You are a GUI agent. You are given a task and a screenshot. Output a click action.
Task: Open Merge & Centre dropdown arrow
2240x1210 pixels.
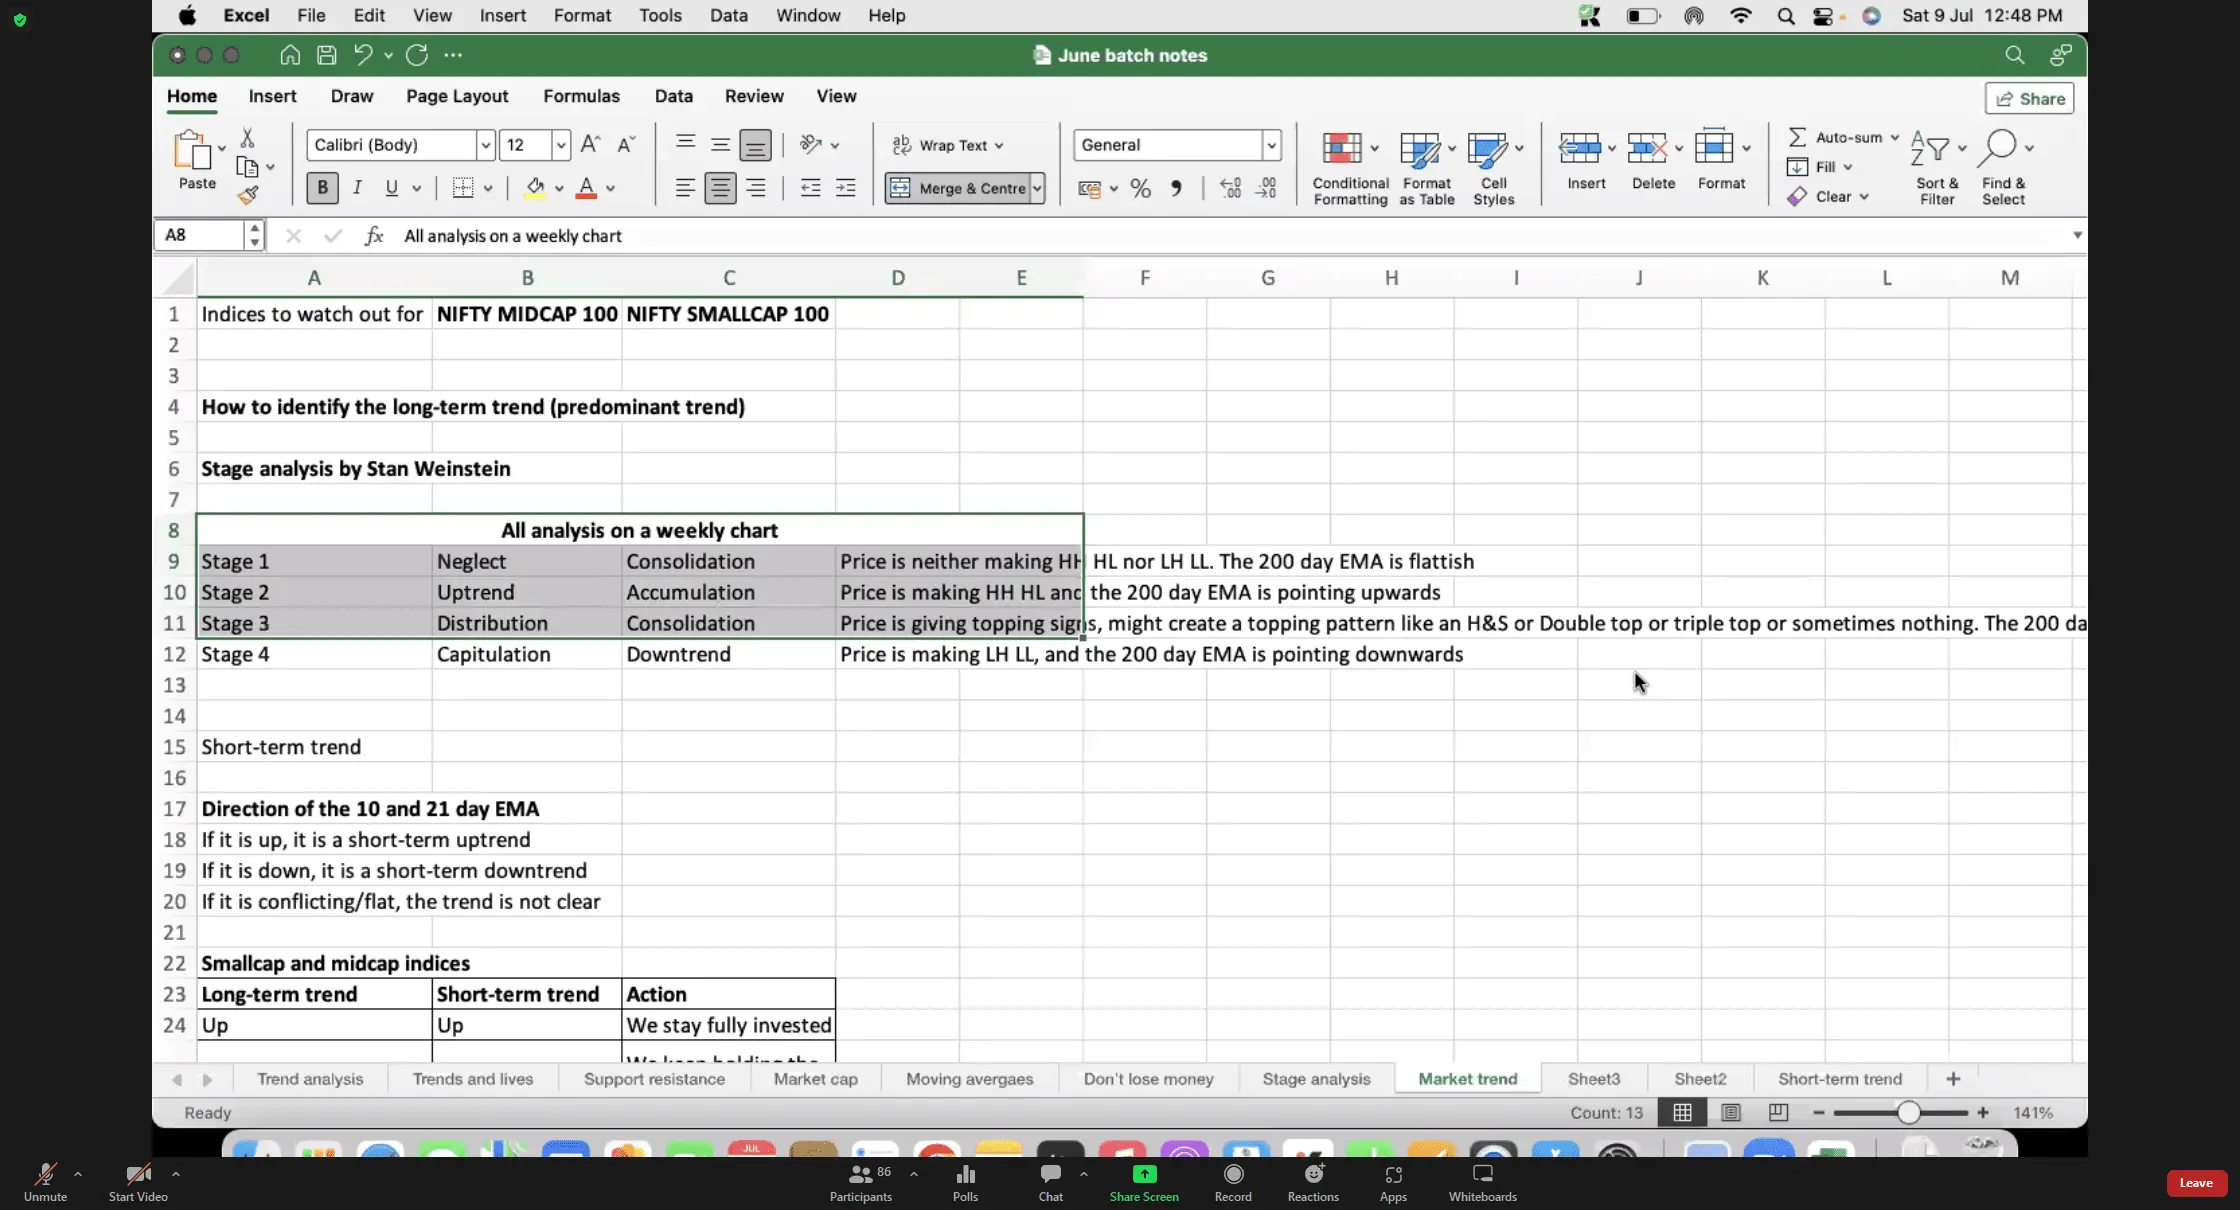[1037, 188]
